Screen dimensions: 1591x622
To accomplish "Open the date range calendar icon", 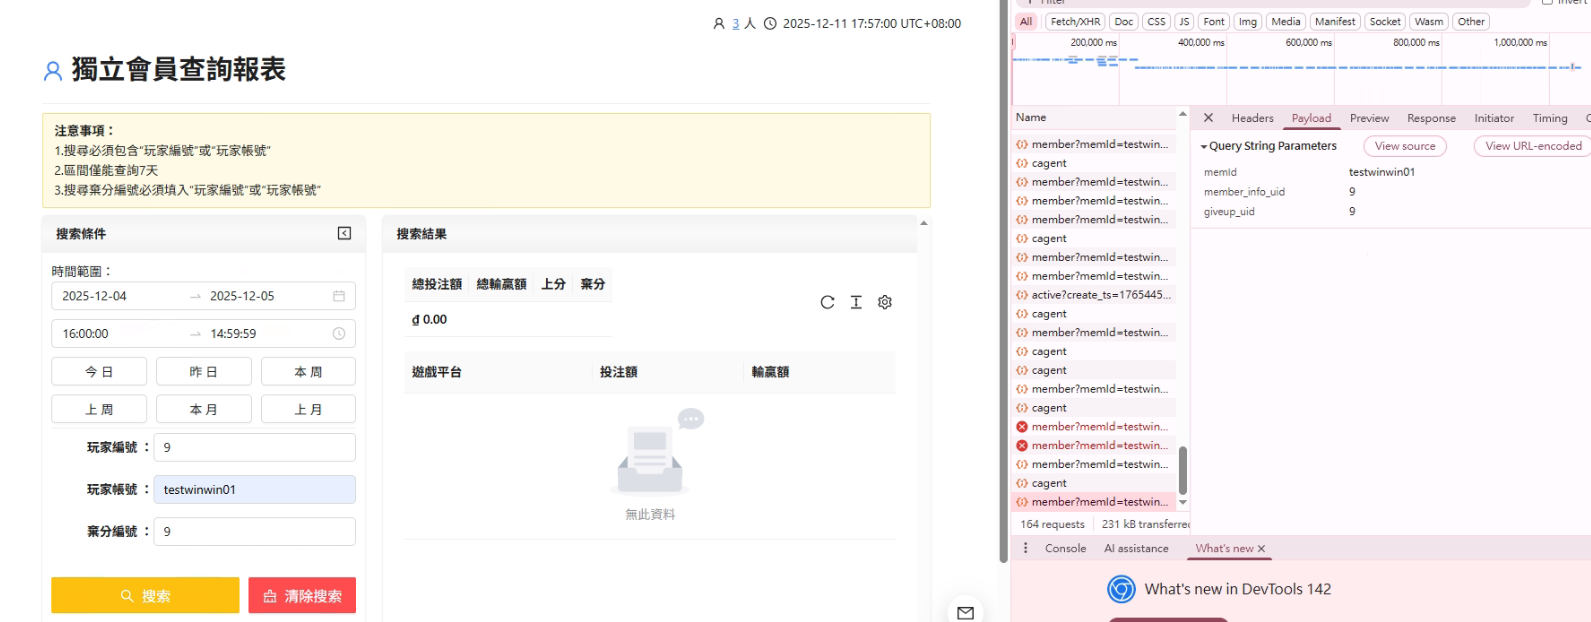I will [x=339, y=296].
